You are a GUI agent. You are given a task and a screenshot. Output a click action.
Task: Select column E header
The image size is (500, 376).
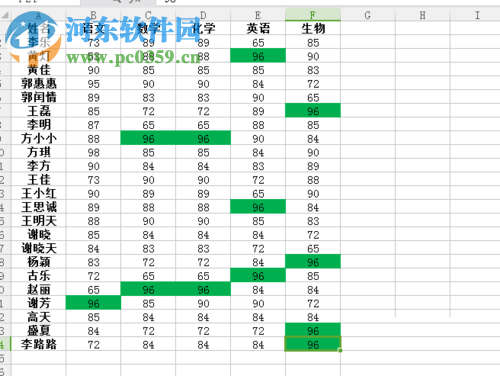[258, 15]
